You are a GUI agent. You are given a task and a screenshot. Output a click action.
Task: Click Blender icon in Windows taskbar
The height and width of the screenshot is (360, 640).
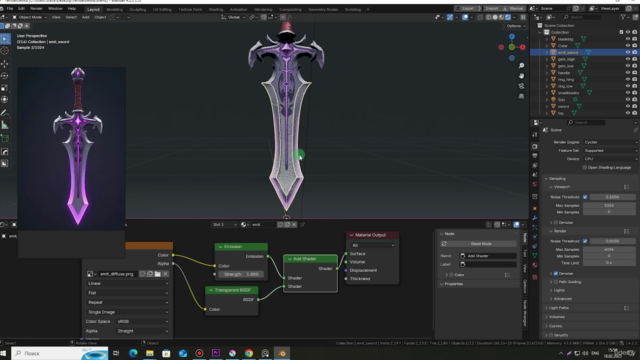(282, 353)
